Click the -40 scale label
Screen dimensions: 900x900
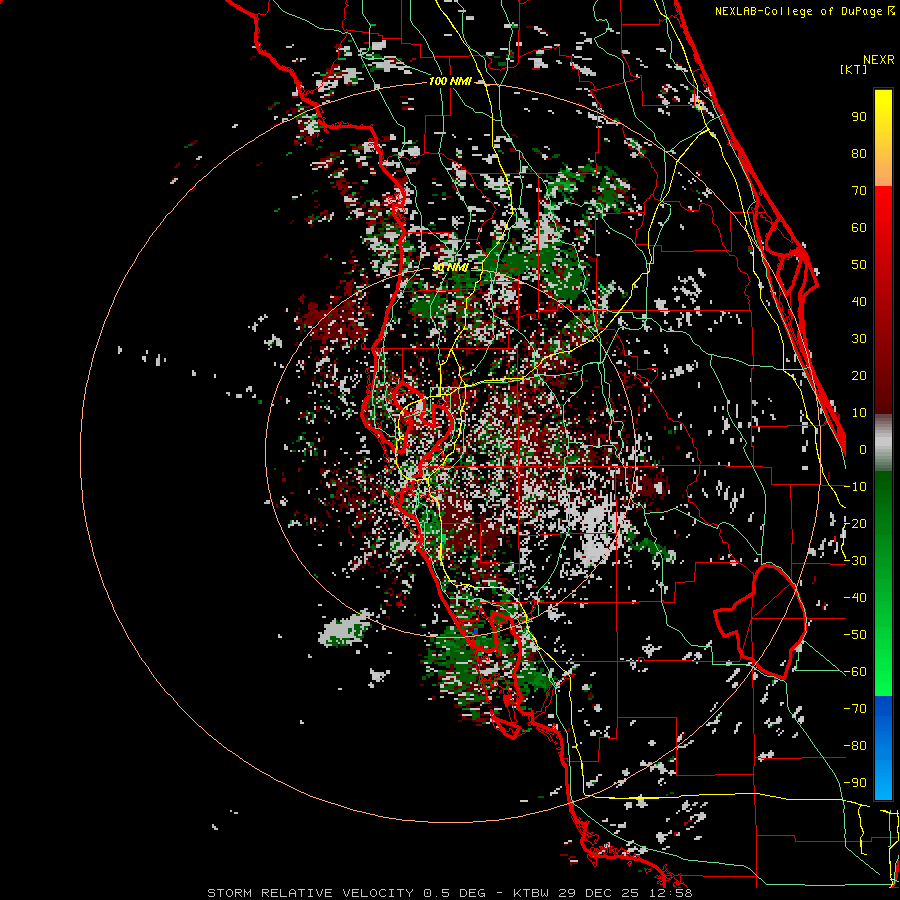click(x=855, y=598)
